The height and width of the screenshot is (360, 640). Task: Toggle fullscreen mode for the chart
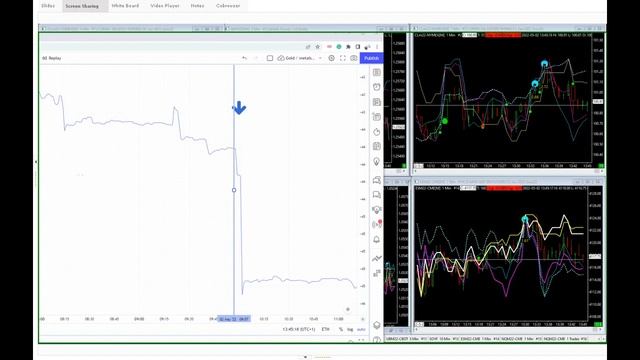342,58
